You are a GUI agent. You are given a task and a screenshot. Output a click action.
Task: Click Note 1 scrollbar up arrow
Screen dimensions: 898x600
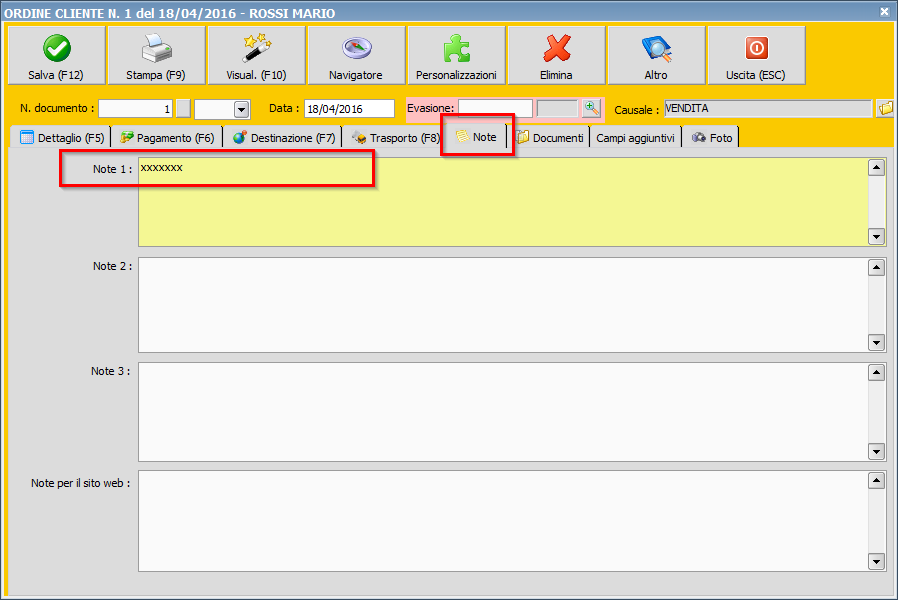pos(876,168)
